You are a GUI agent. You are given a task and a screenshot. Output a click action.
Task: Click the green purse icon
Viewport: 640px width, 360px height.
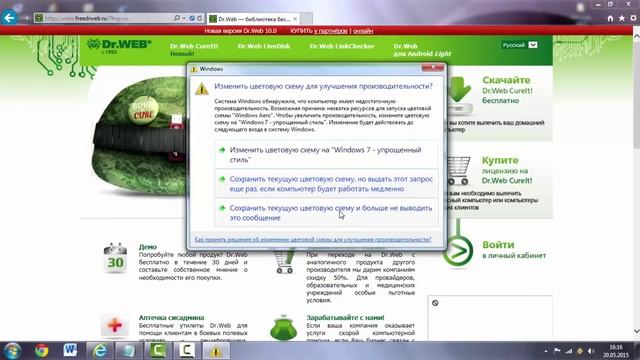tap(283, 327)
